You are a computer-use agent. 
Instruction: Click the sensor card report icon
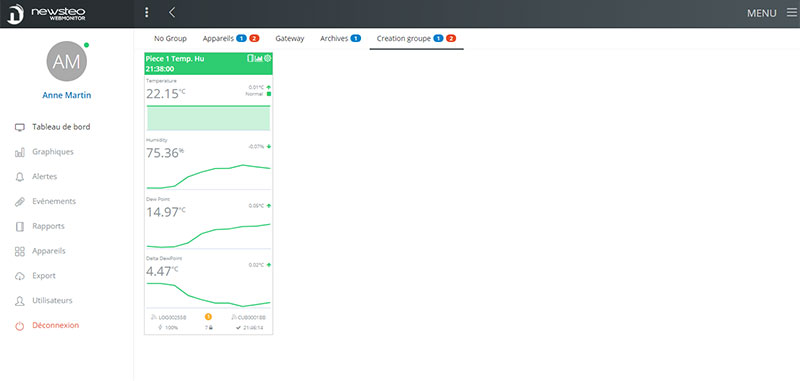click(251, 58)
